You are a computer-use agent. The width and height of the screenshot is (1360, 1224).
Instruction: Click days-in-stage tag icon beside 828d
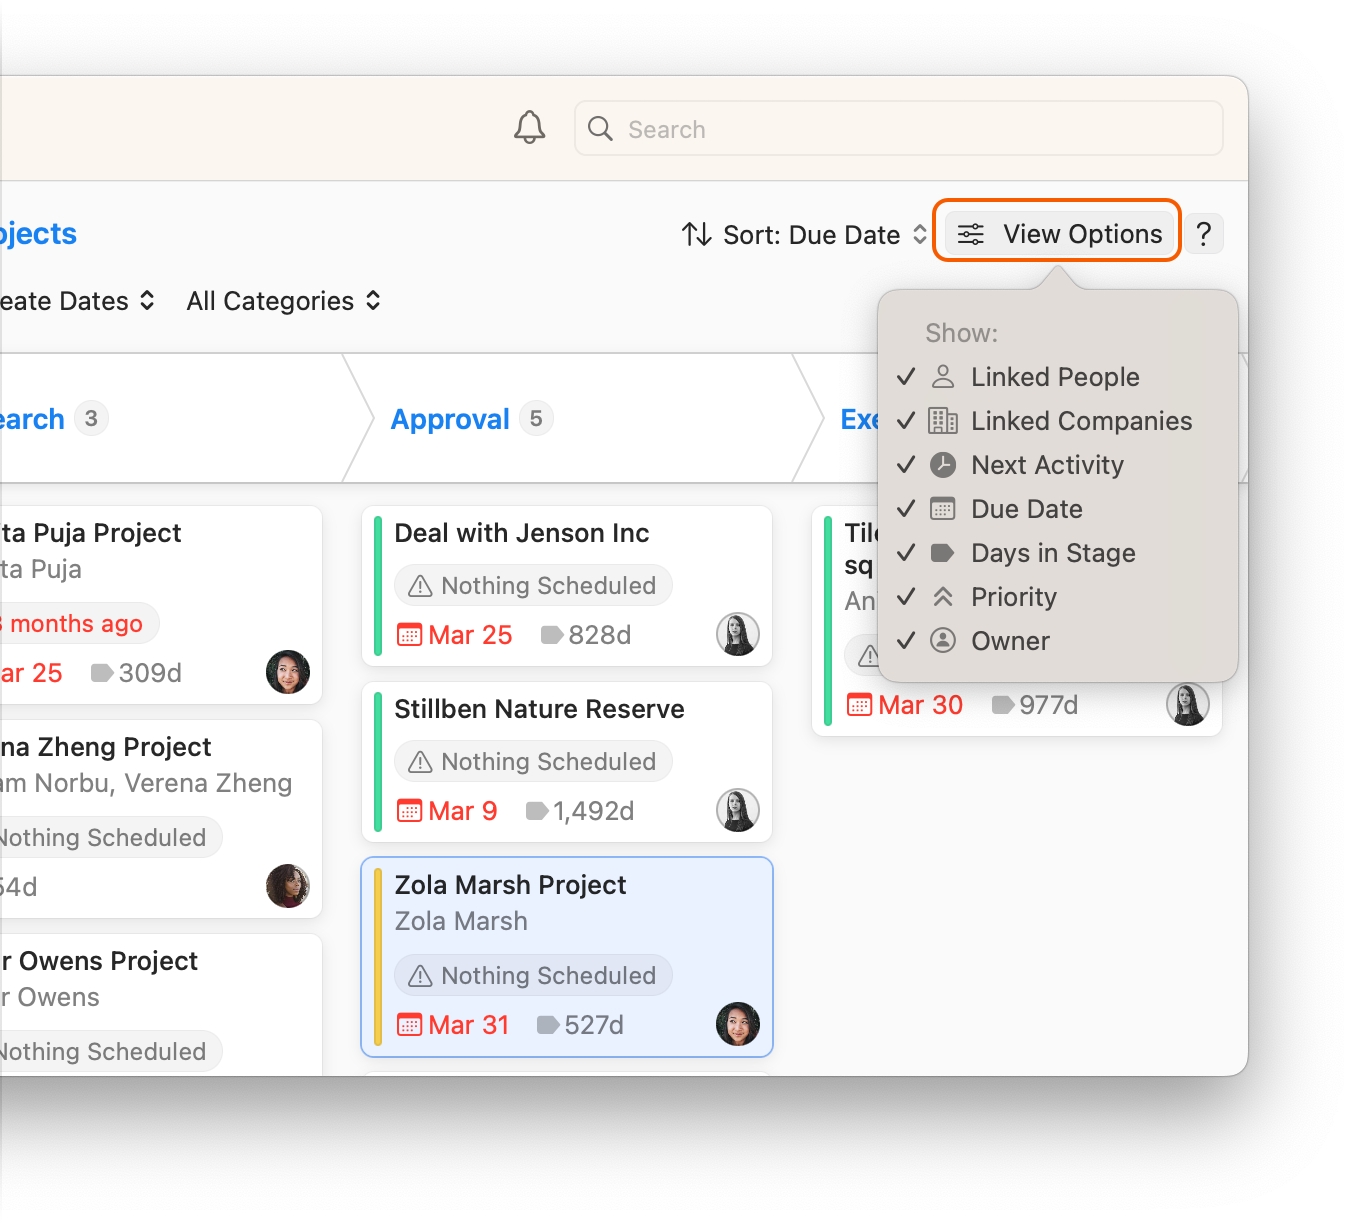(x=551, y=635)
